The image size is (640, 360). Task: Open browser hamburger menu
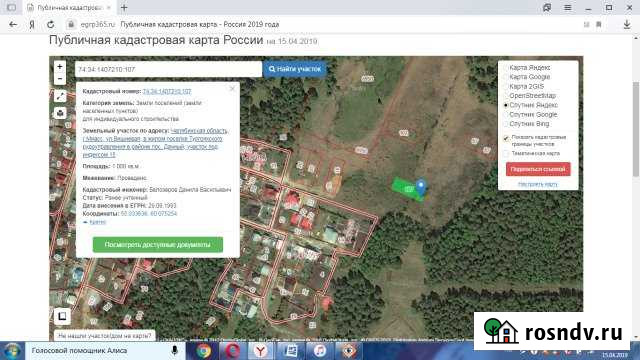(x=568, y=7)
